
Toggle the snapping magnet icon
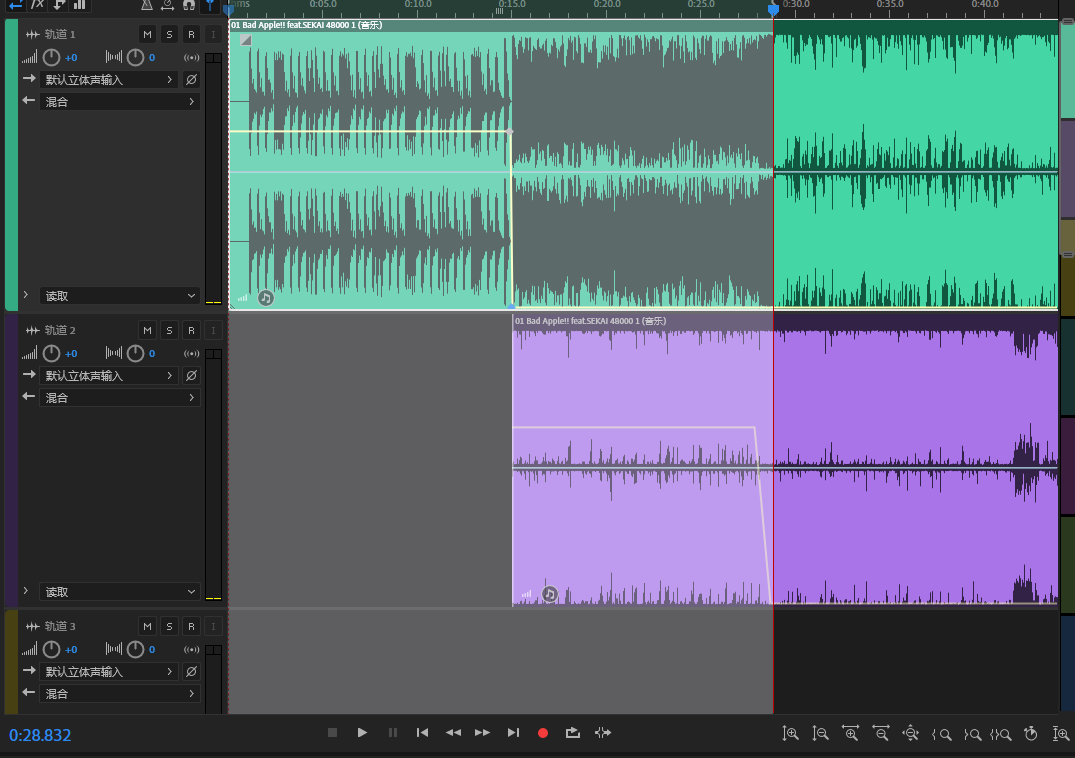pyautogui.click(x=188, y=5)
